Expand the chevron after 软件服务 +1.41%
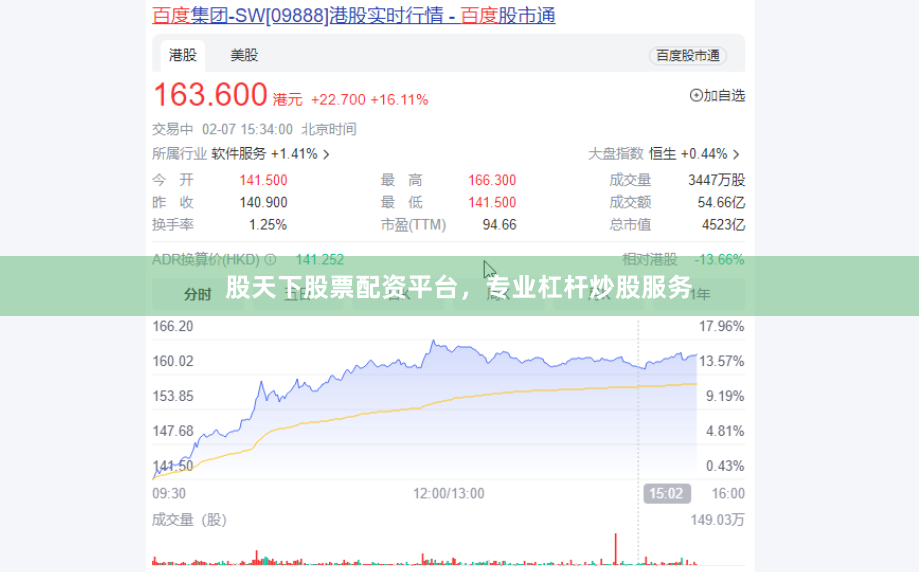Screen dimensions: 919x572 pyautogui.click(x=326, y=155)
